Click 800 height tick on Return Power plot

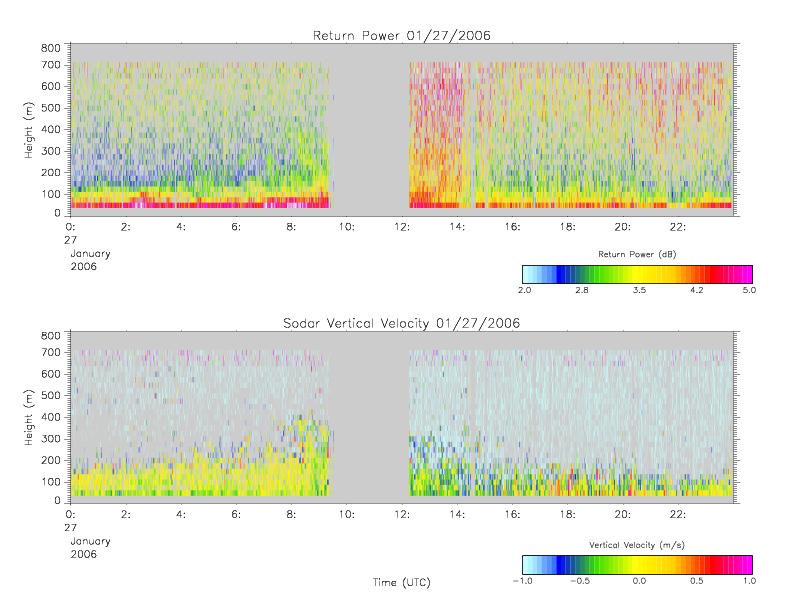point(50,48)
